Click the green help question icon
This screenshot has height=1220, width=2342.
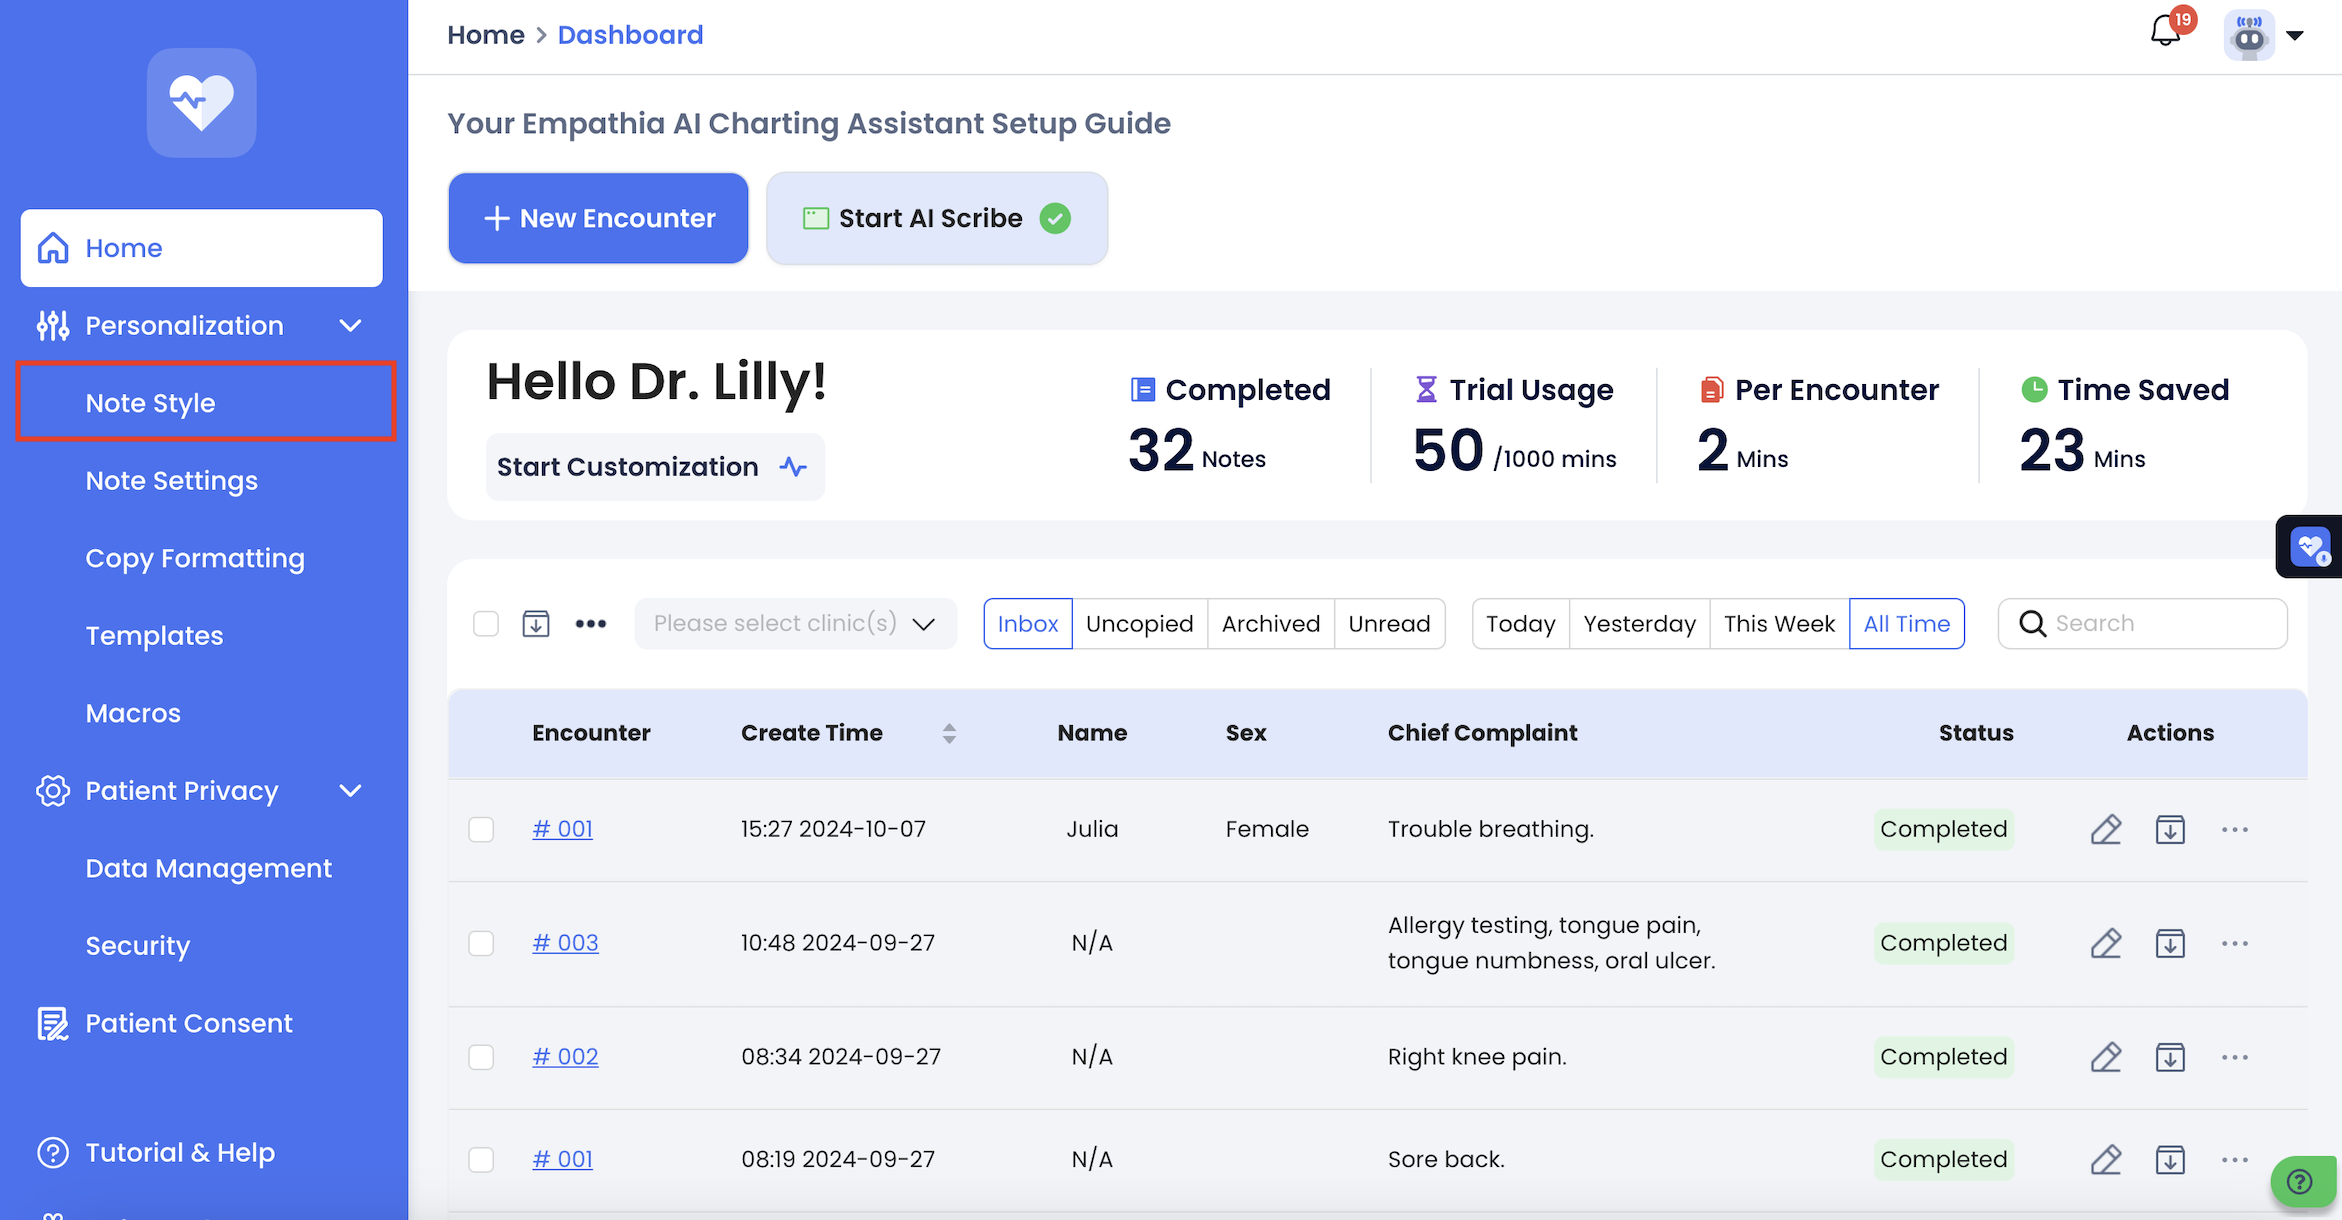pos(2300,1182)
